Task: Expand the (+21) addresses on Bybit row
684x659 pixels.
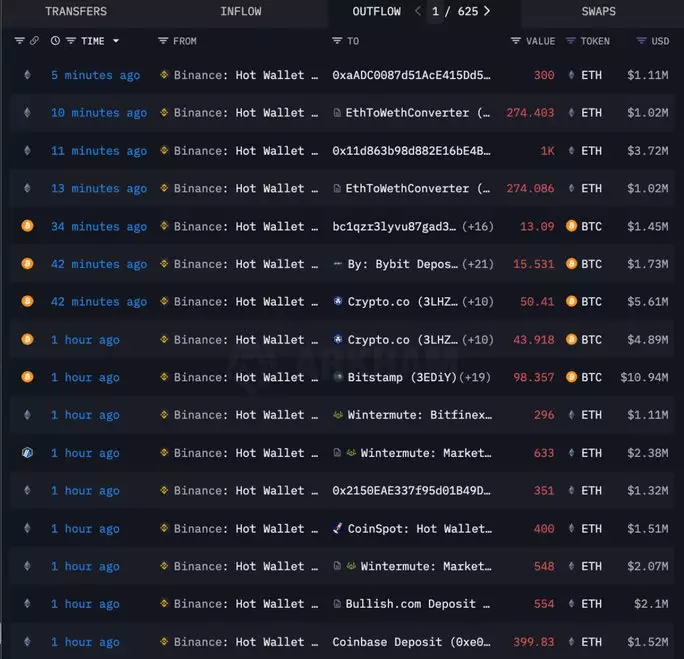Action: point(478,264)
